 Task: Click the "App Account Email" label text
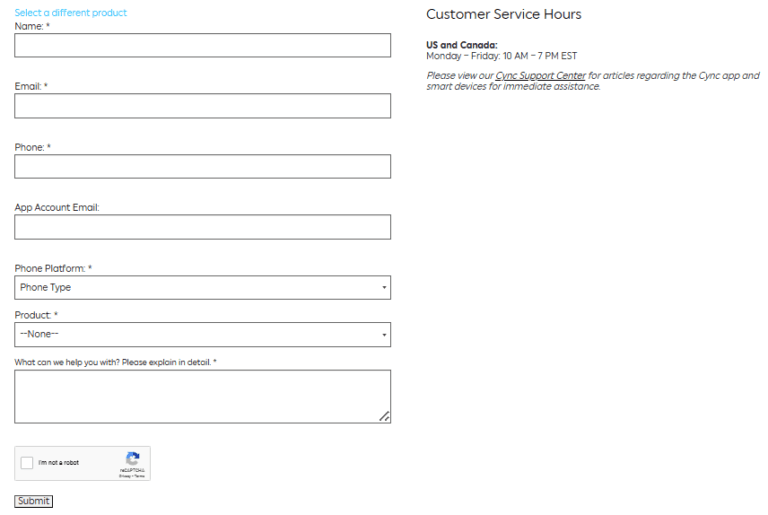tap(56, 207)
